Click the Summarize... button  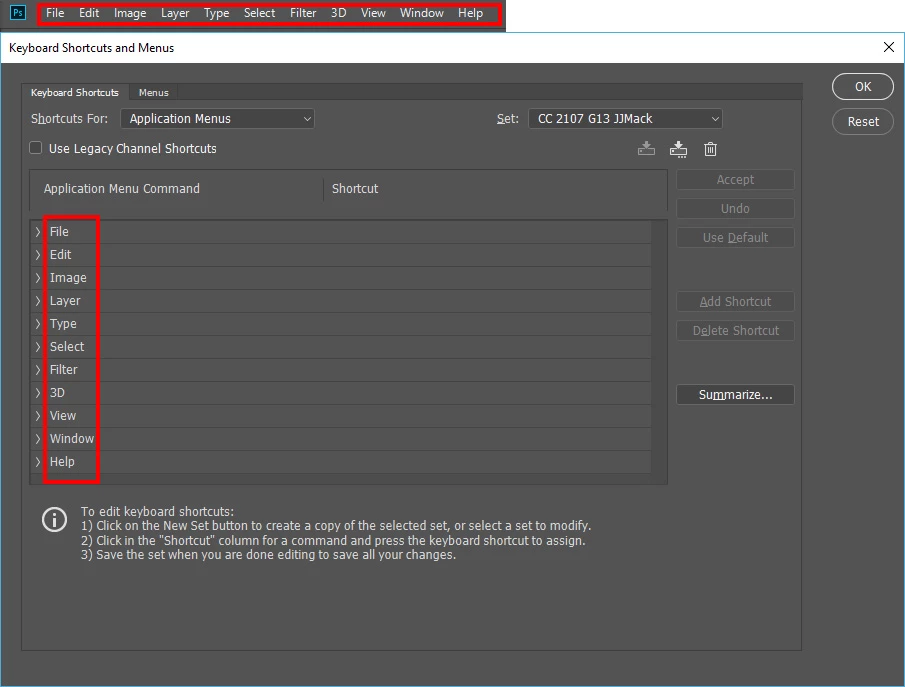pos(735,395)
